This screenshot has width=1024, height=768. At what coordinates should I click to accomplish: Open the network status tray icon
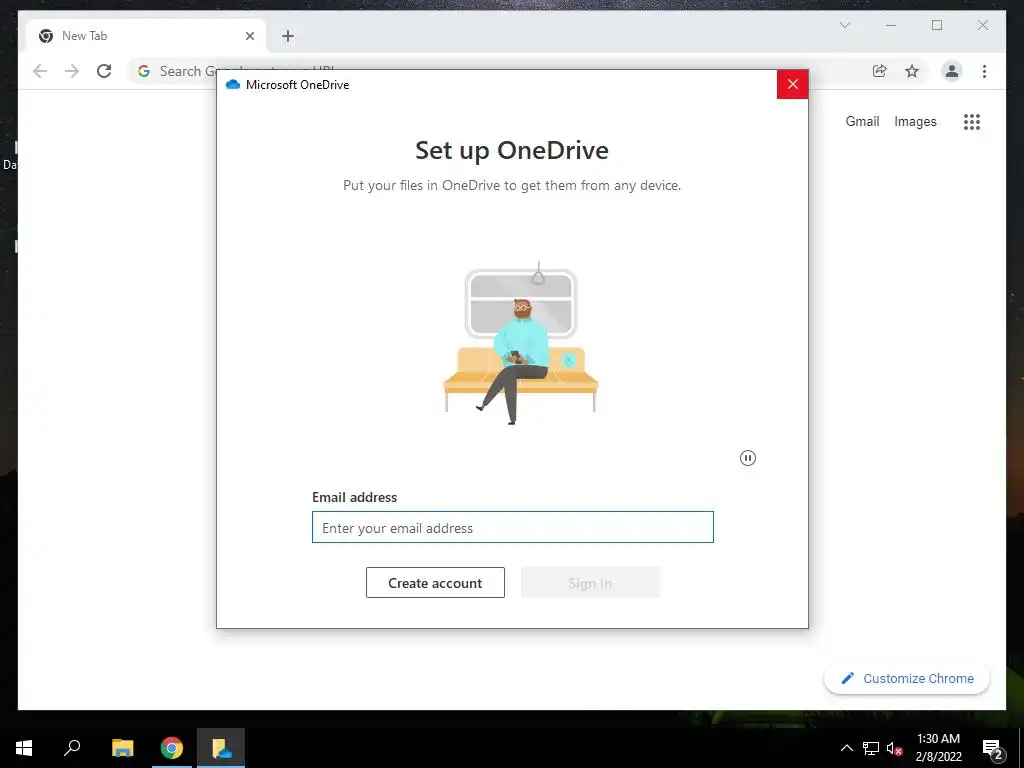(871, 748)
